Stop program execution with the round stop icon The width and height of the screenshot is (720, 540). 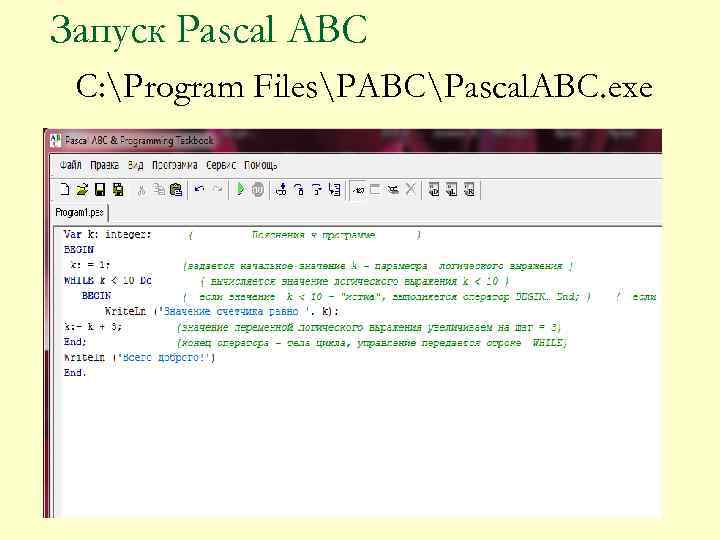point(258,189)
